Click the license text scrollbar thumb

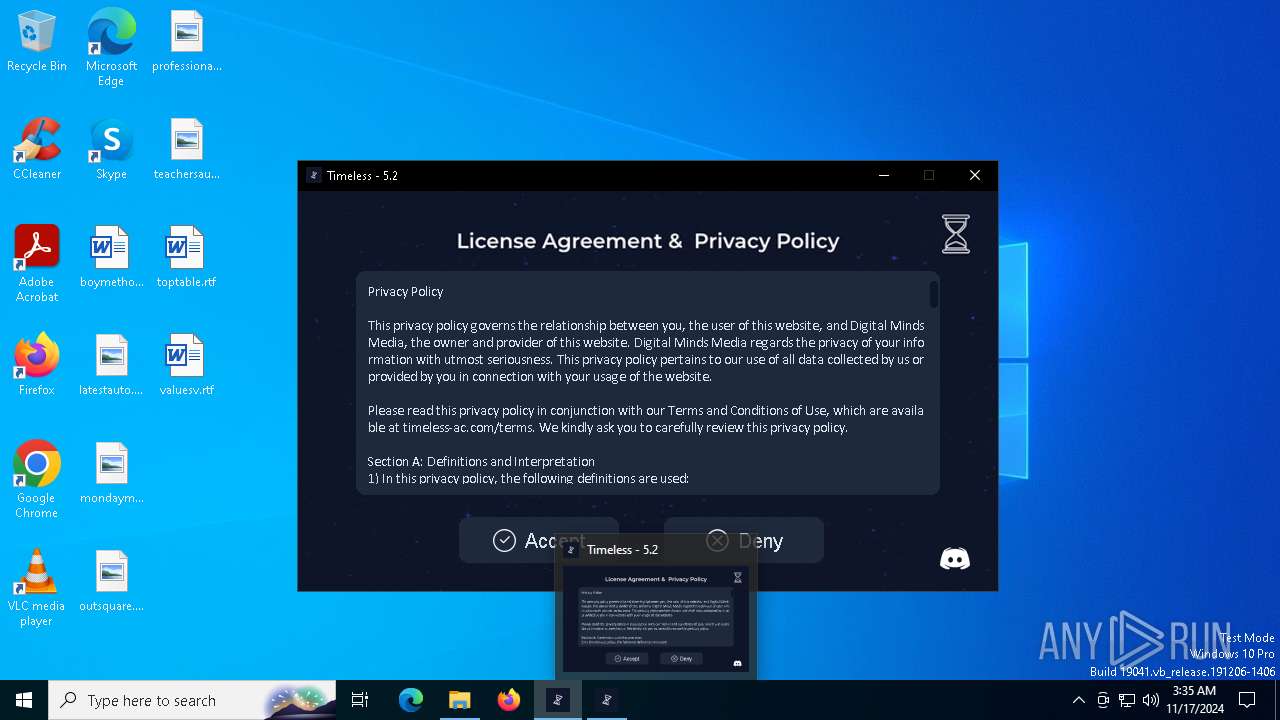point(934,294)
